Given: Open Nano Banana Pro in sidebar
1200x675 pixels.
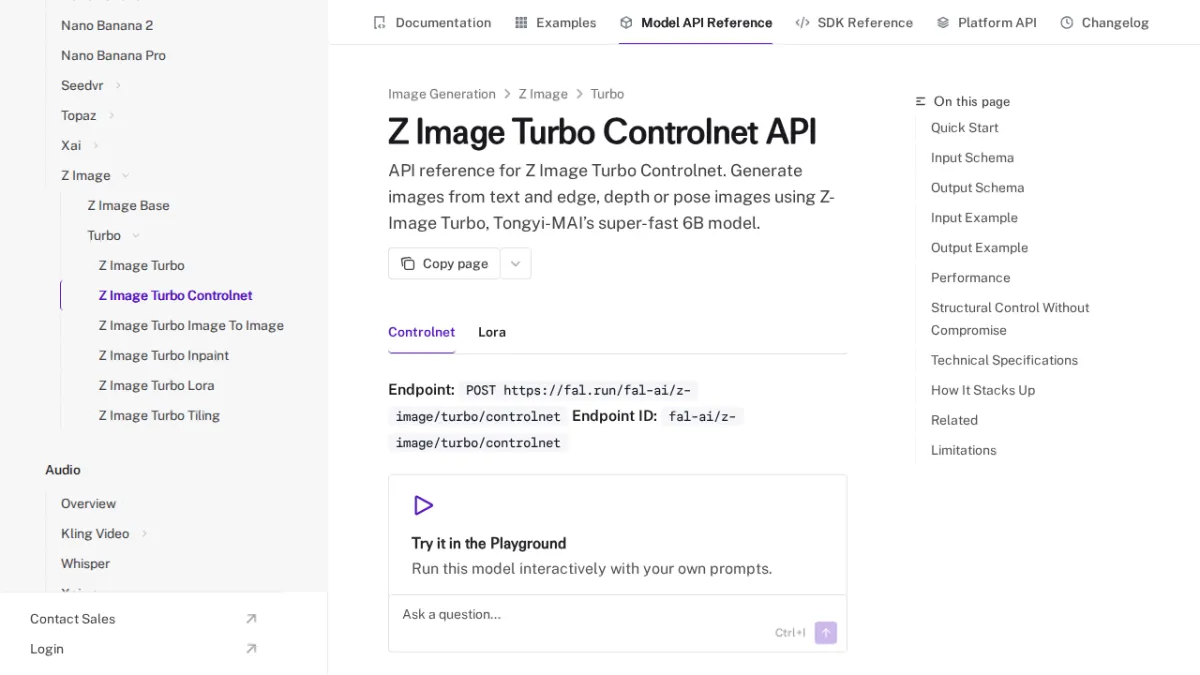Looking at the screenshot, I should click(113, 55).
